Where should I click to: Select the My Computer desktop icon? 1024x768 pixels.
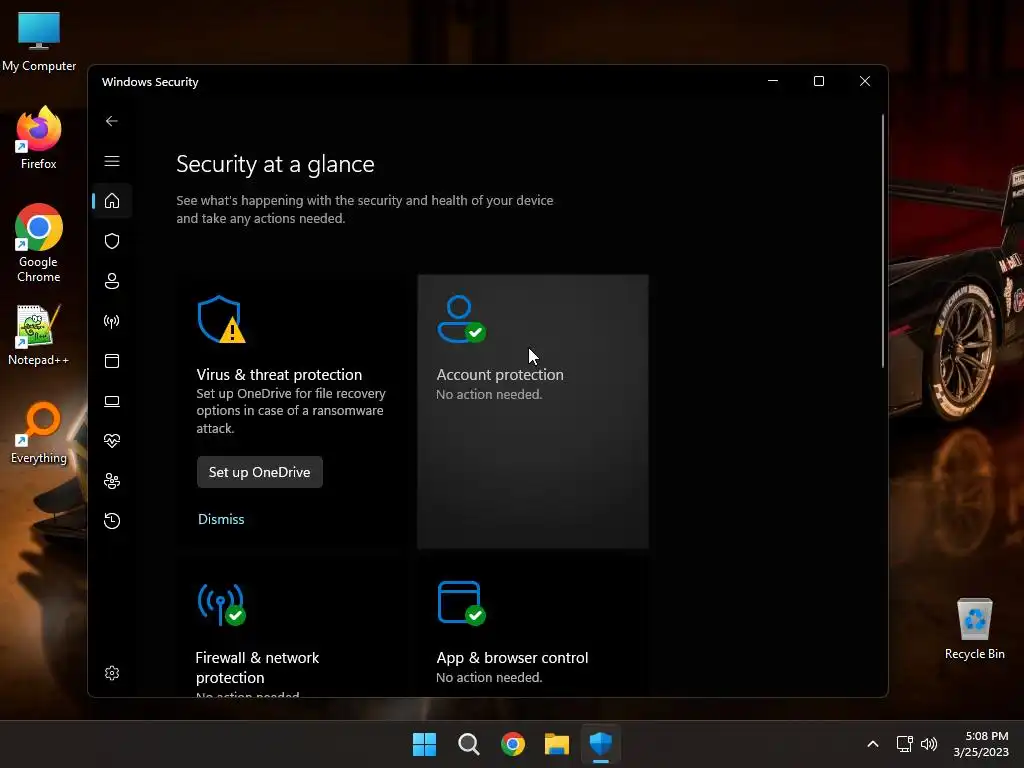[x=39, y=41]
